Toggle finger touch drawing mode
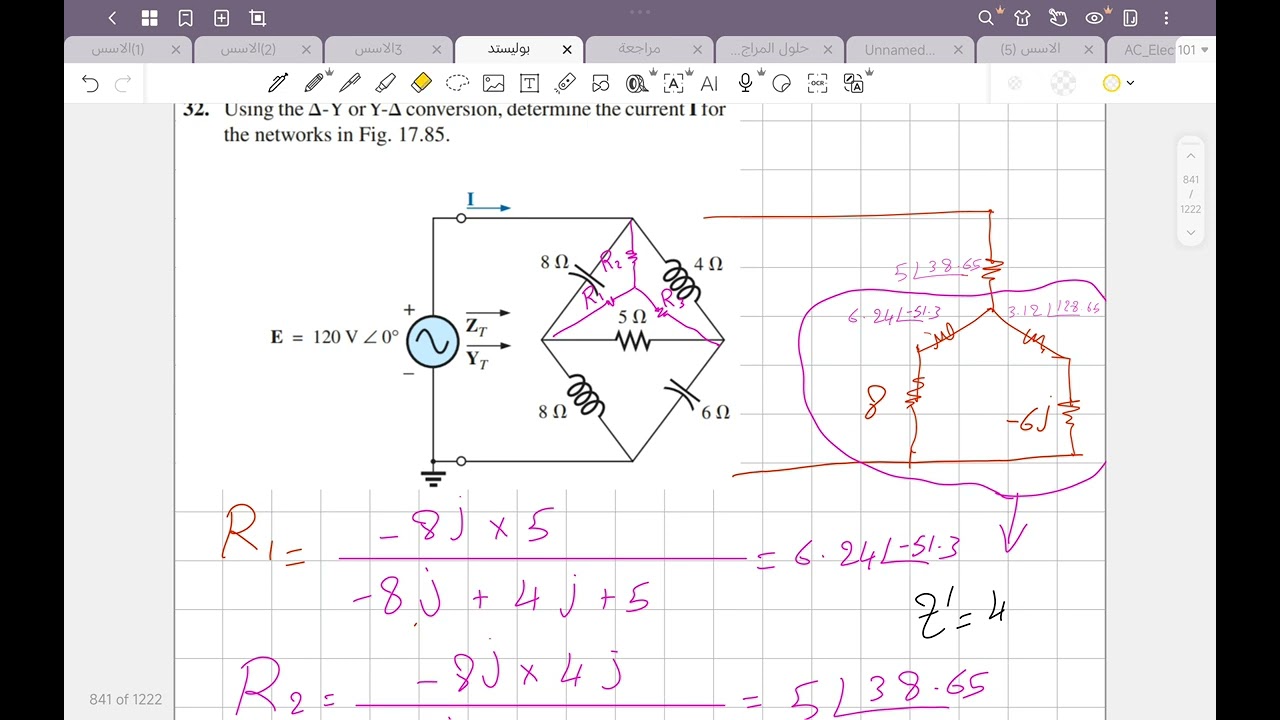1280x720 pixels. pyautogui.click(x=1058, y=18)
